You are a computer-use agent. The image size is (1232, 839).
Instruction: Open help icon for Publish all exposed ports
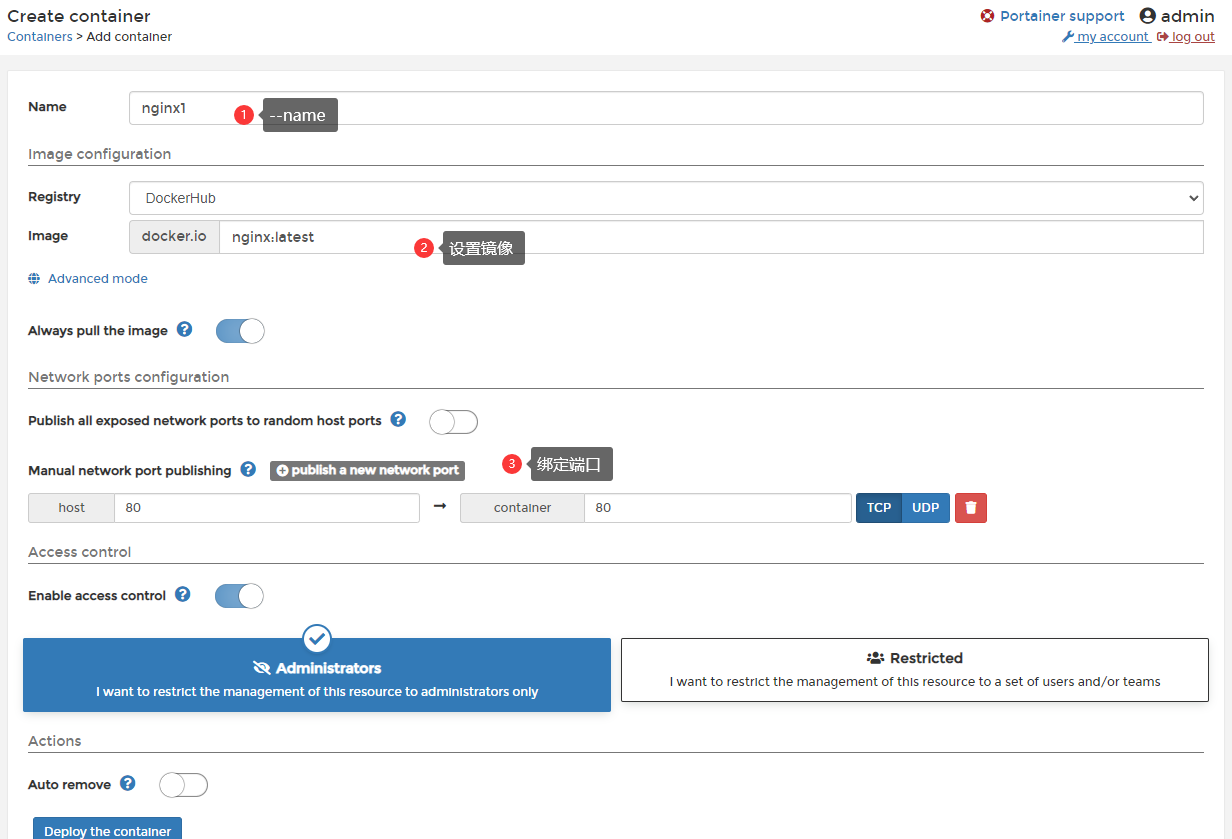click(398, 419)
